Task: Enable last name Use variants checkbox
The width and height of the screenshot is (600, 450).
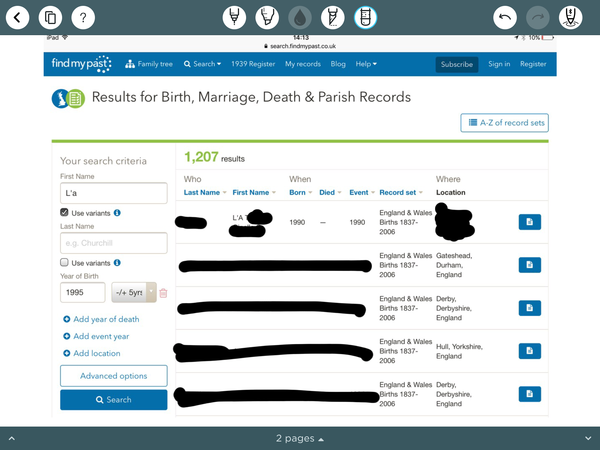Action: (x=65, y=262)
